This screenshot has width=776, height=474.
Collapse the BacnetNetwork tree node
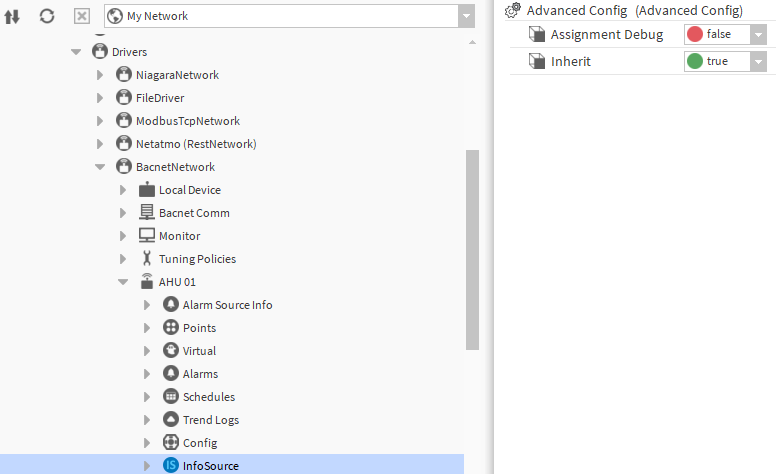100,167
